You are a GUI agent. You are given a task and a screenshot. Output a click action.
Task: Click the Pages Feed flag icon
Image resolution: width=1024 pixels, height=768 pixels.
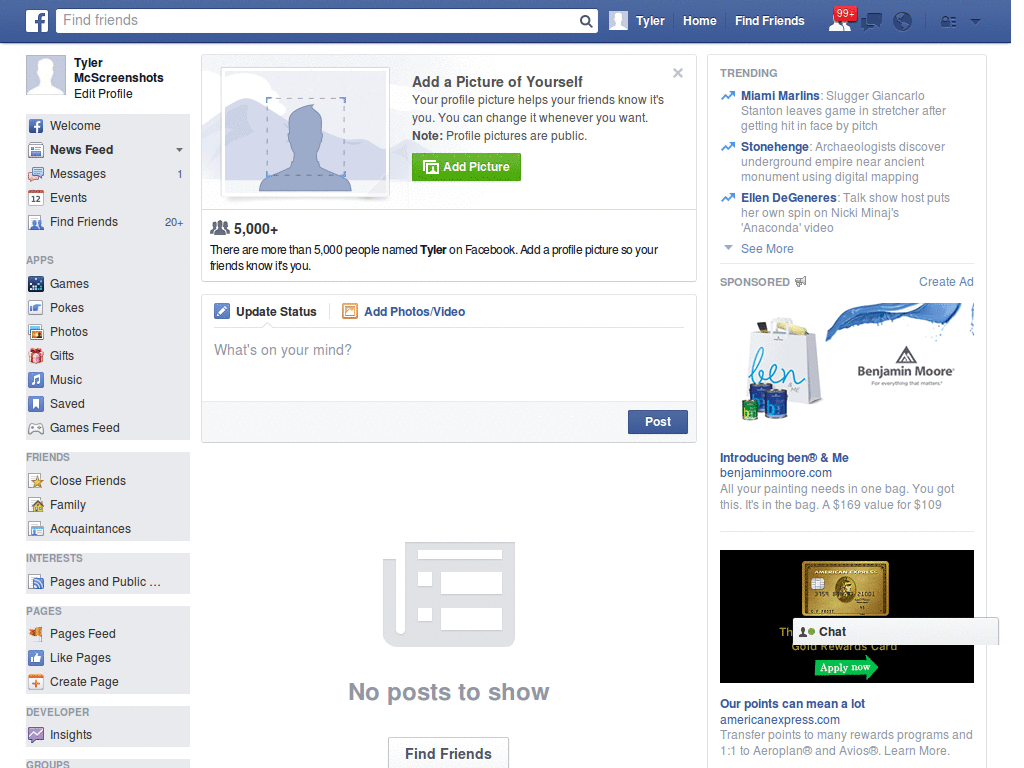[36, 633]
